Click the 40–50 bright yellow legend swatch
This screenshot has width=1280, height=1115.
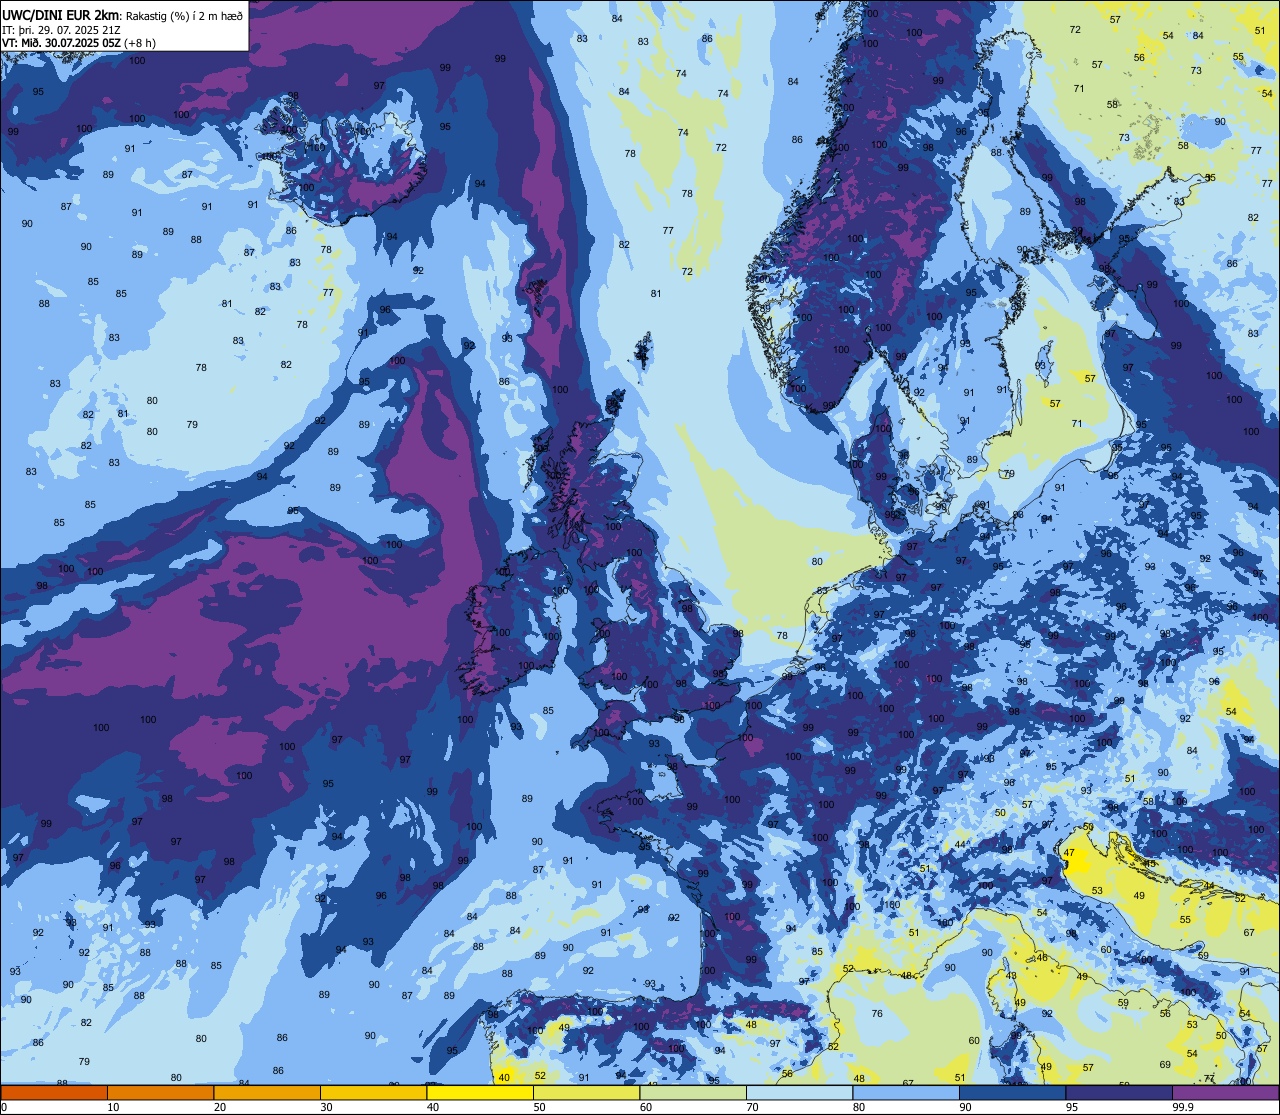coord(480,1092)
